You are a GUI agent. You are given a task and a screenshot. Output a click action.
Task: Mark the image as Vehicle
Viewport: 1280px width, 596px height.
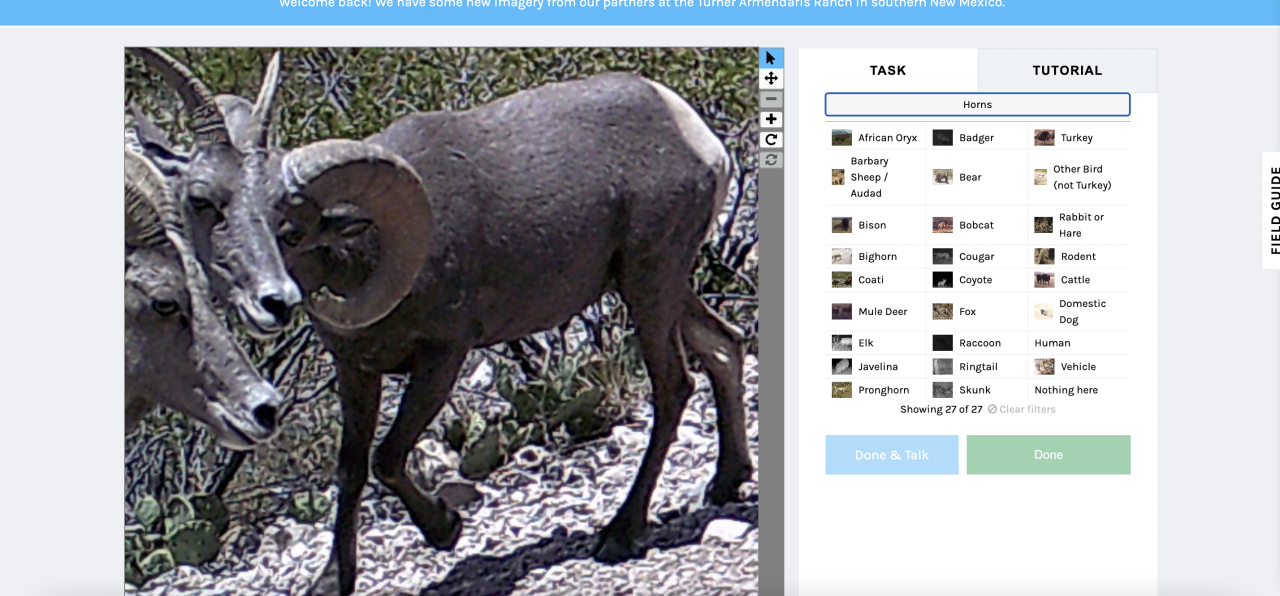[1078, 367]
